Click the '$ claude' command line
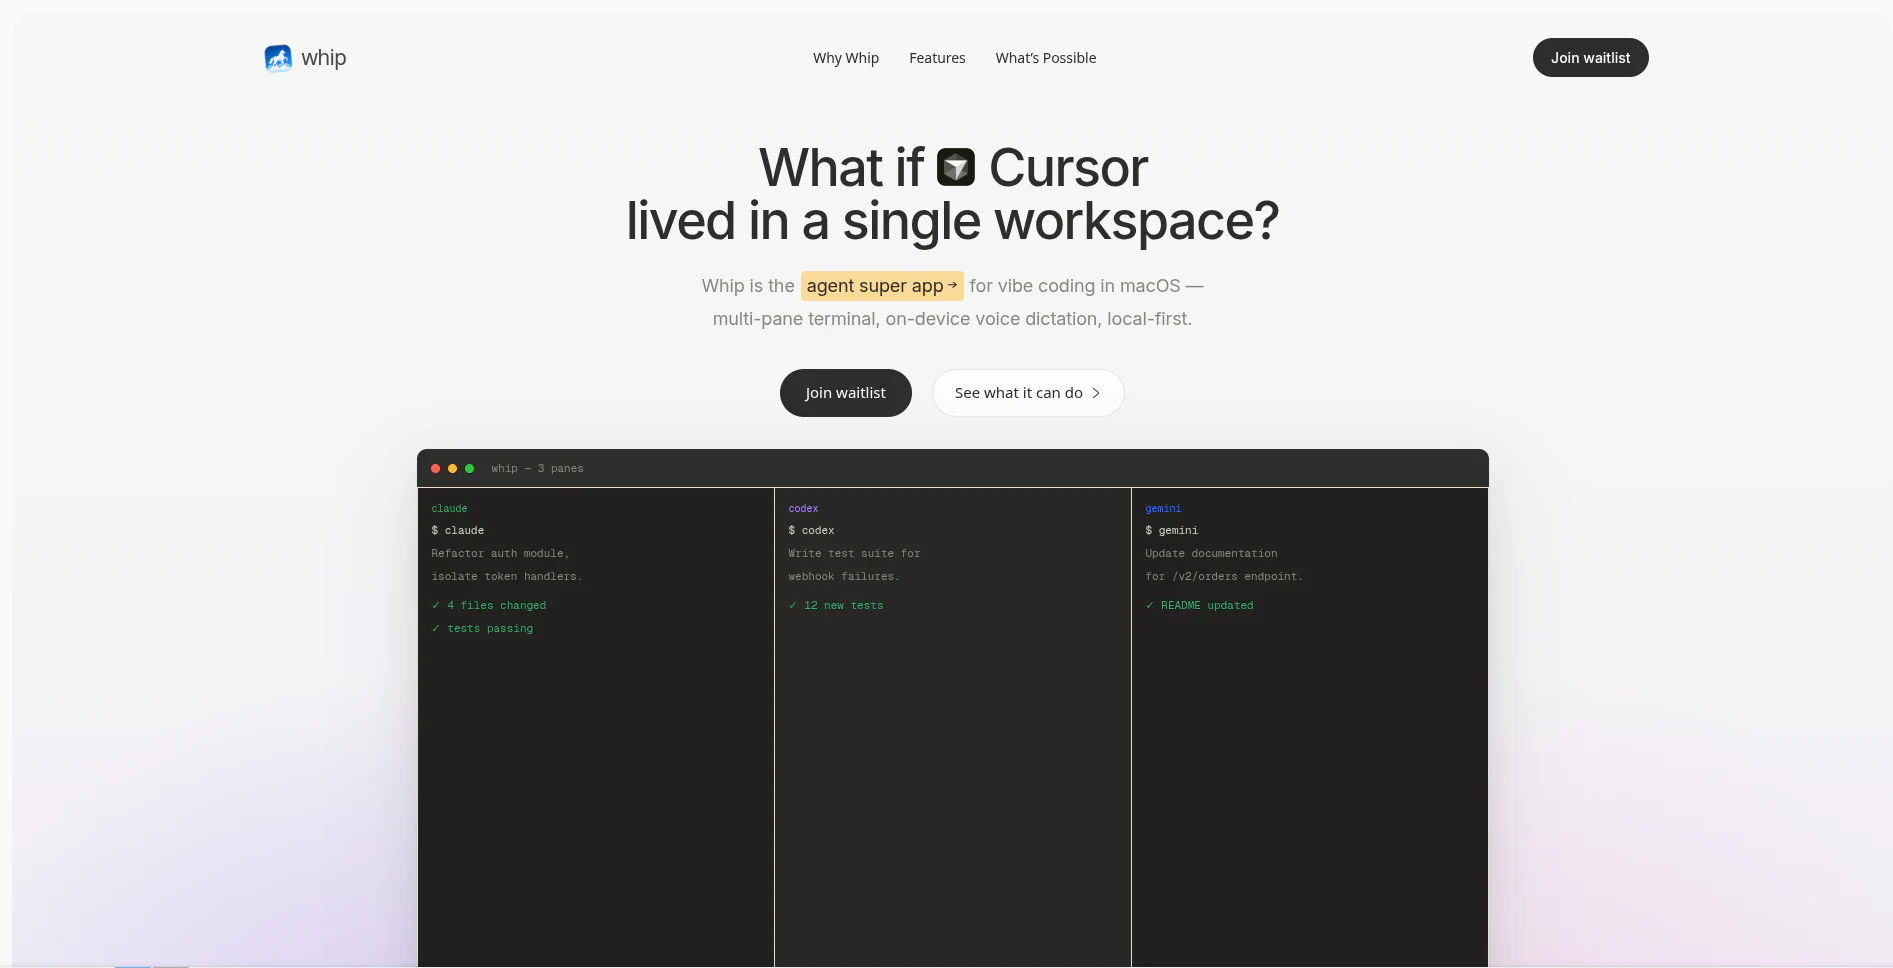Screen dimensions: 1893x968 point(458,531)
